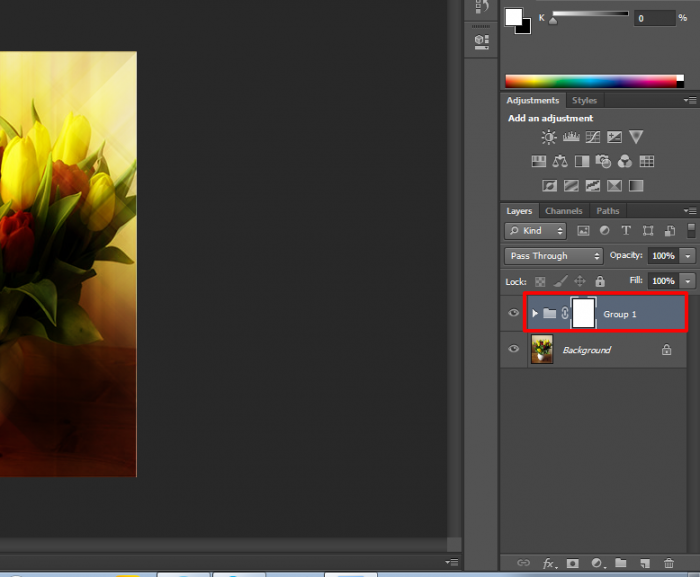Image resolution: width=700 pixels, height=577 pixels.
Task: Delete layer using the trash icon
Action: (x=669, y=564)
